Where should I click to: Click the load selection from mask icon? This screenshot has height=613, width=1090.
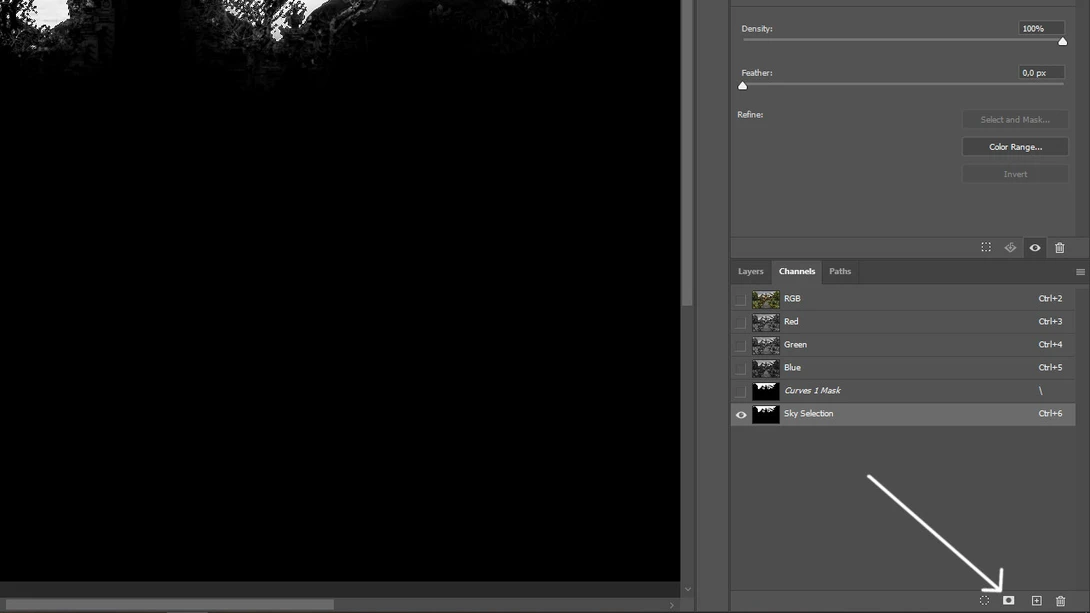point(985,247)
